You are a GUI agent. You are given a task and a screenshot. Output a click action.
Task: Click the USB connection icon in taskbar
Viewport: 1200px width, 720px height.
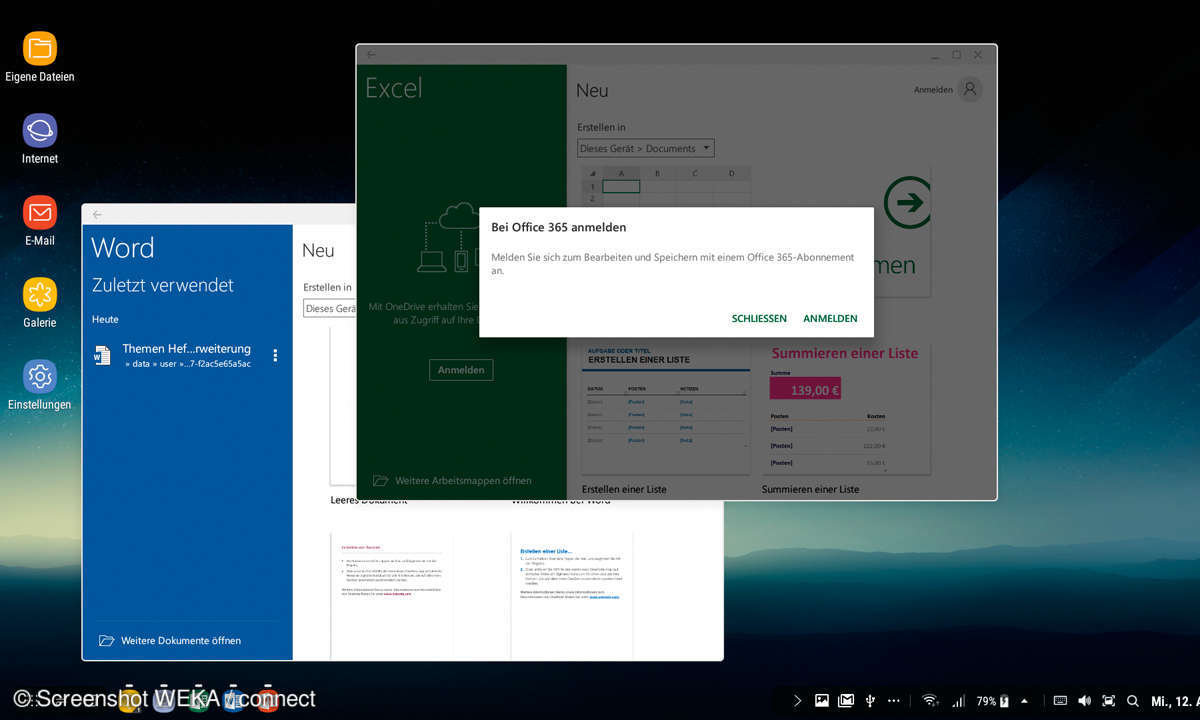click(870, 701)
